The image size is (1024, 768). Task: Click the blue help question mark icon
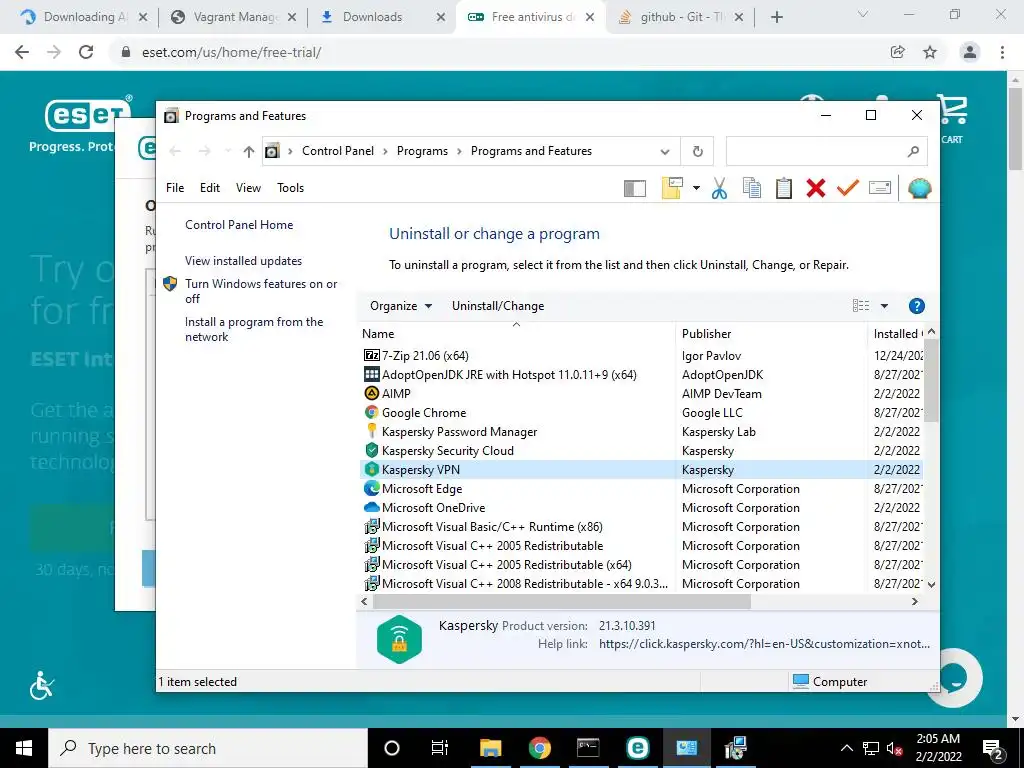pyautogui.click(x=916, y=306)
